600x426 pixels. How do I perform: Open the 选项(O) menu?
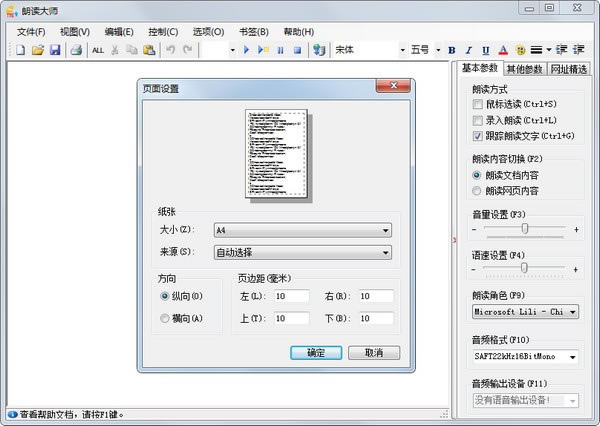[x=209, y=32]
